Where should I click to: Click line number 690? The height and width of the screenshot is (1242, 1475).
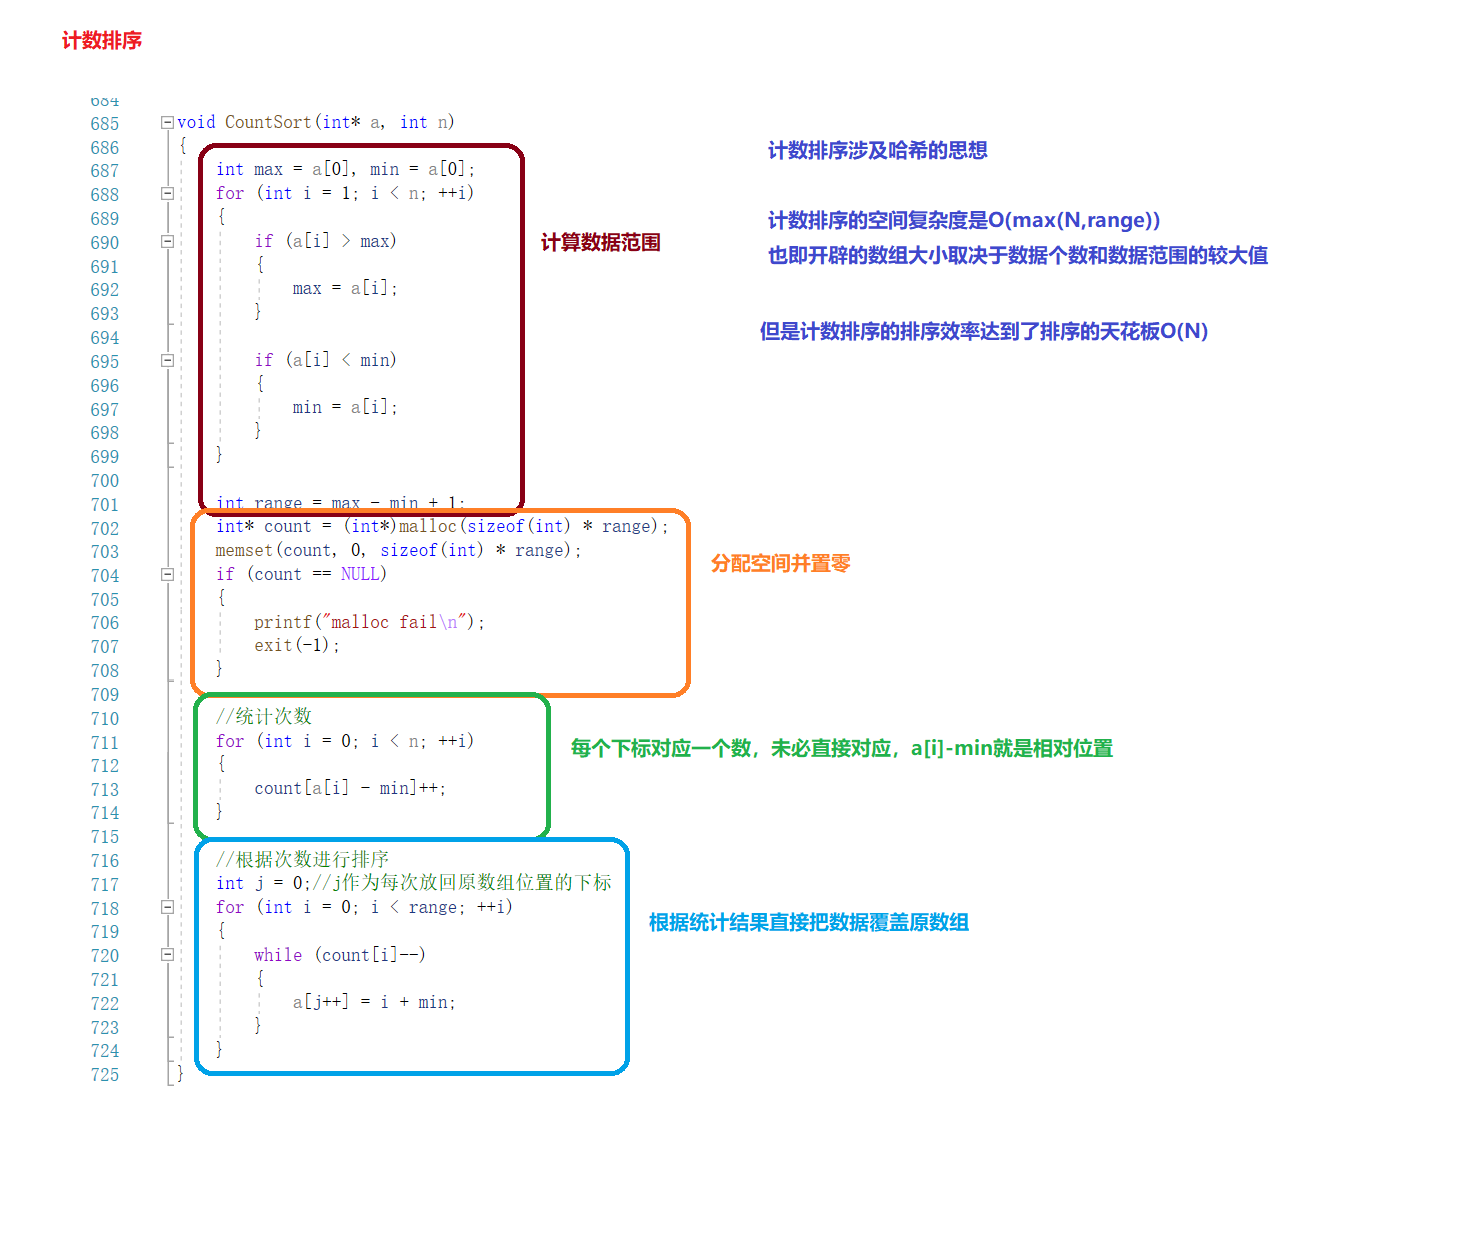tap(105, 243)
